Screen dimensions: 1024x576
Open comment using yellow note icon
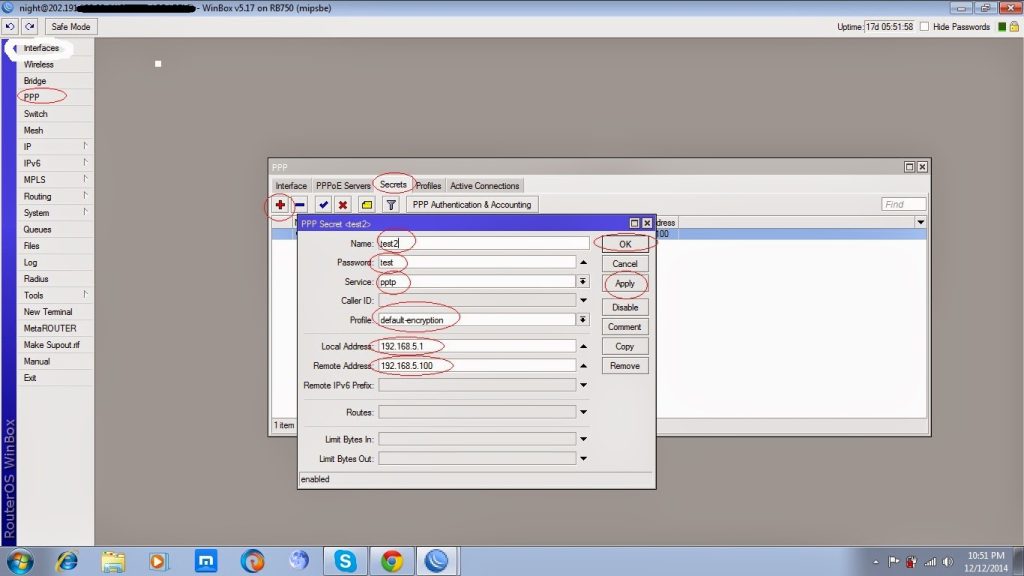pyautogui.click(x=367, y=205)
